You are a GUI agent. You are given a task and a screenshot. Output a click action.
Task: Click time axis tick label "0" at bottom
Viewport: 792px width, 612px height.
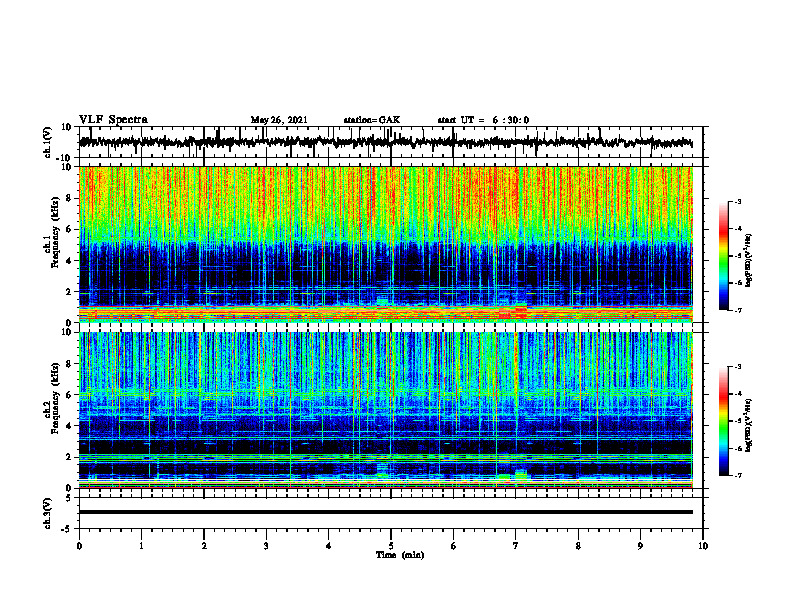point(79,546)
